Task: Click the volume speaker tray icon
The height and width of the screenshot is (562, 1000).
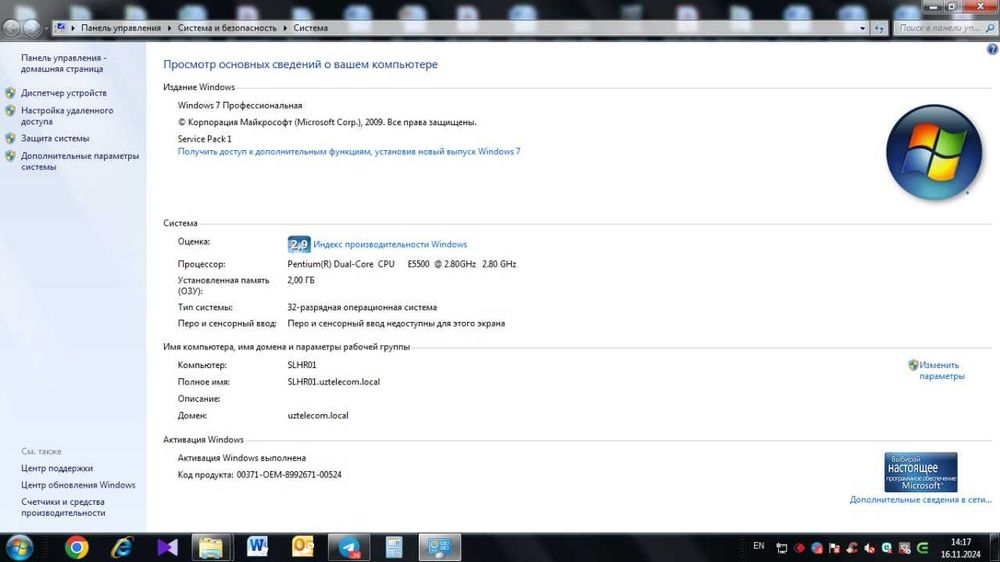Action: [869, 548]
